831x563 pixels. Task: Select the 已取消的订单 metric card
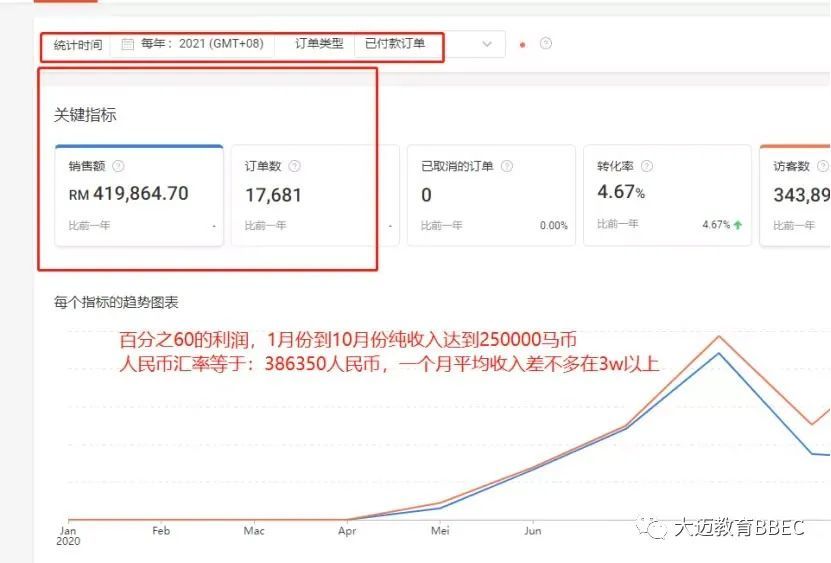491,195
